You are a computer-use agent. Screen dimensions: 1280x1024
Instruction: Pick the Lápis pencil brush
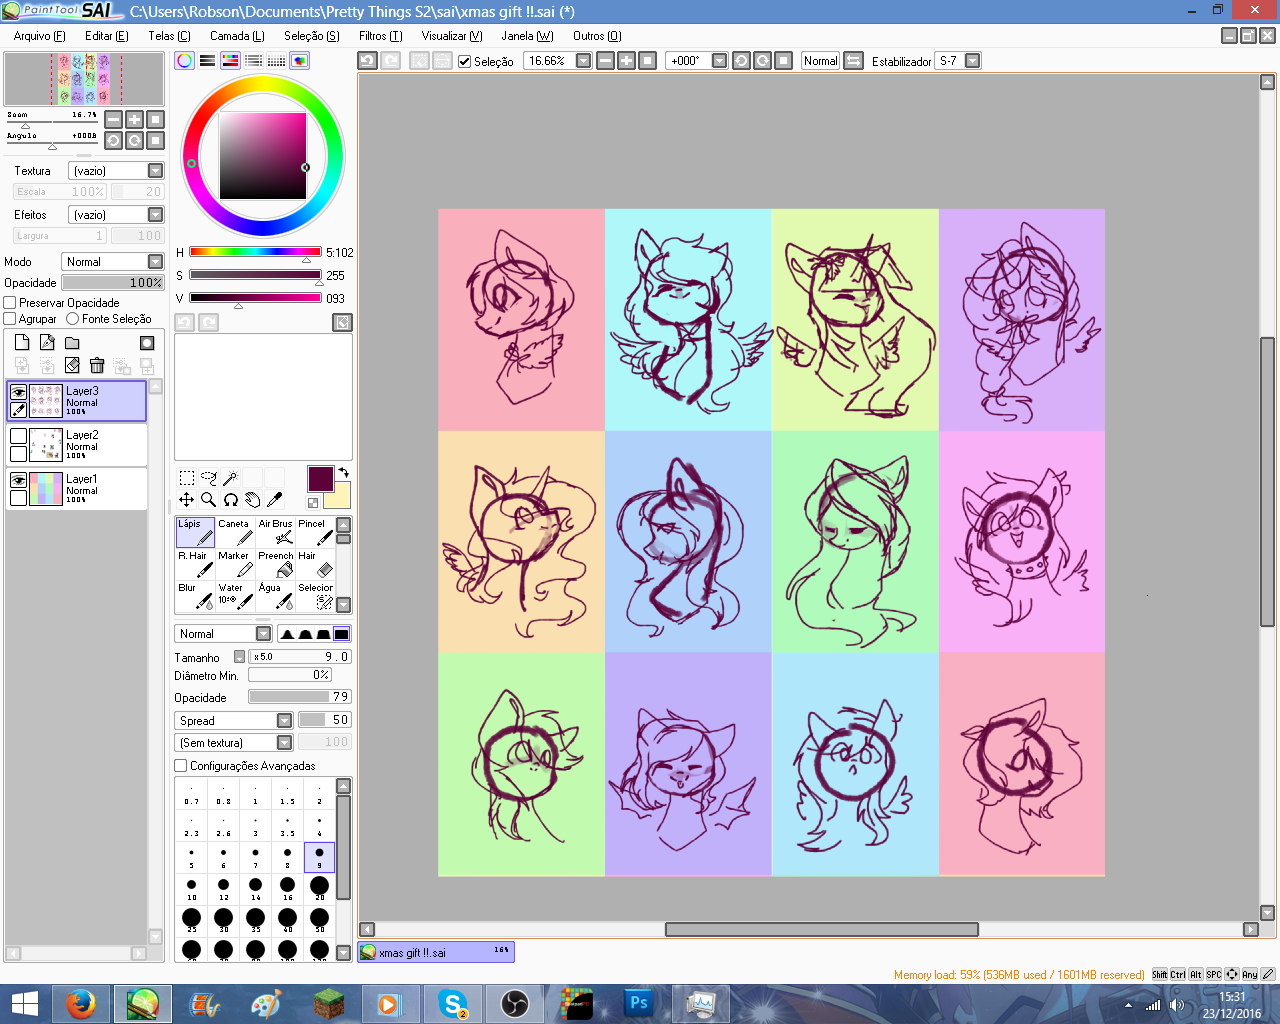click(x=195, y=532)
